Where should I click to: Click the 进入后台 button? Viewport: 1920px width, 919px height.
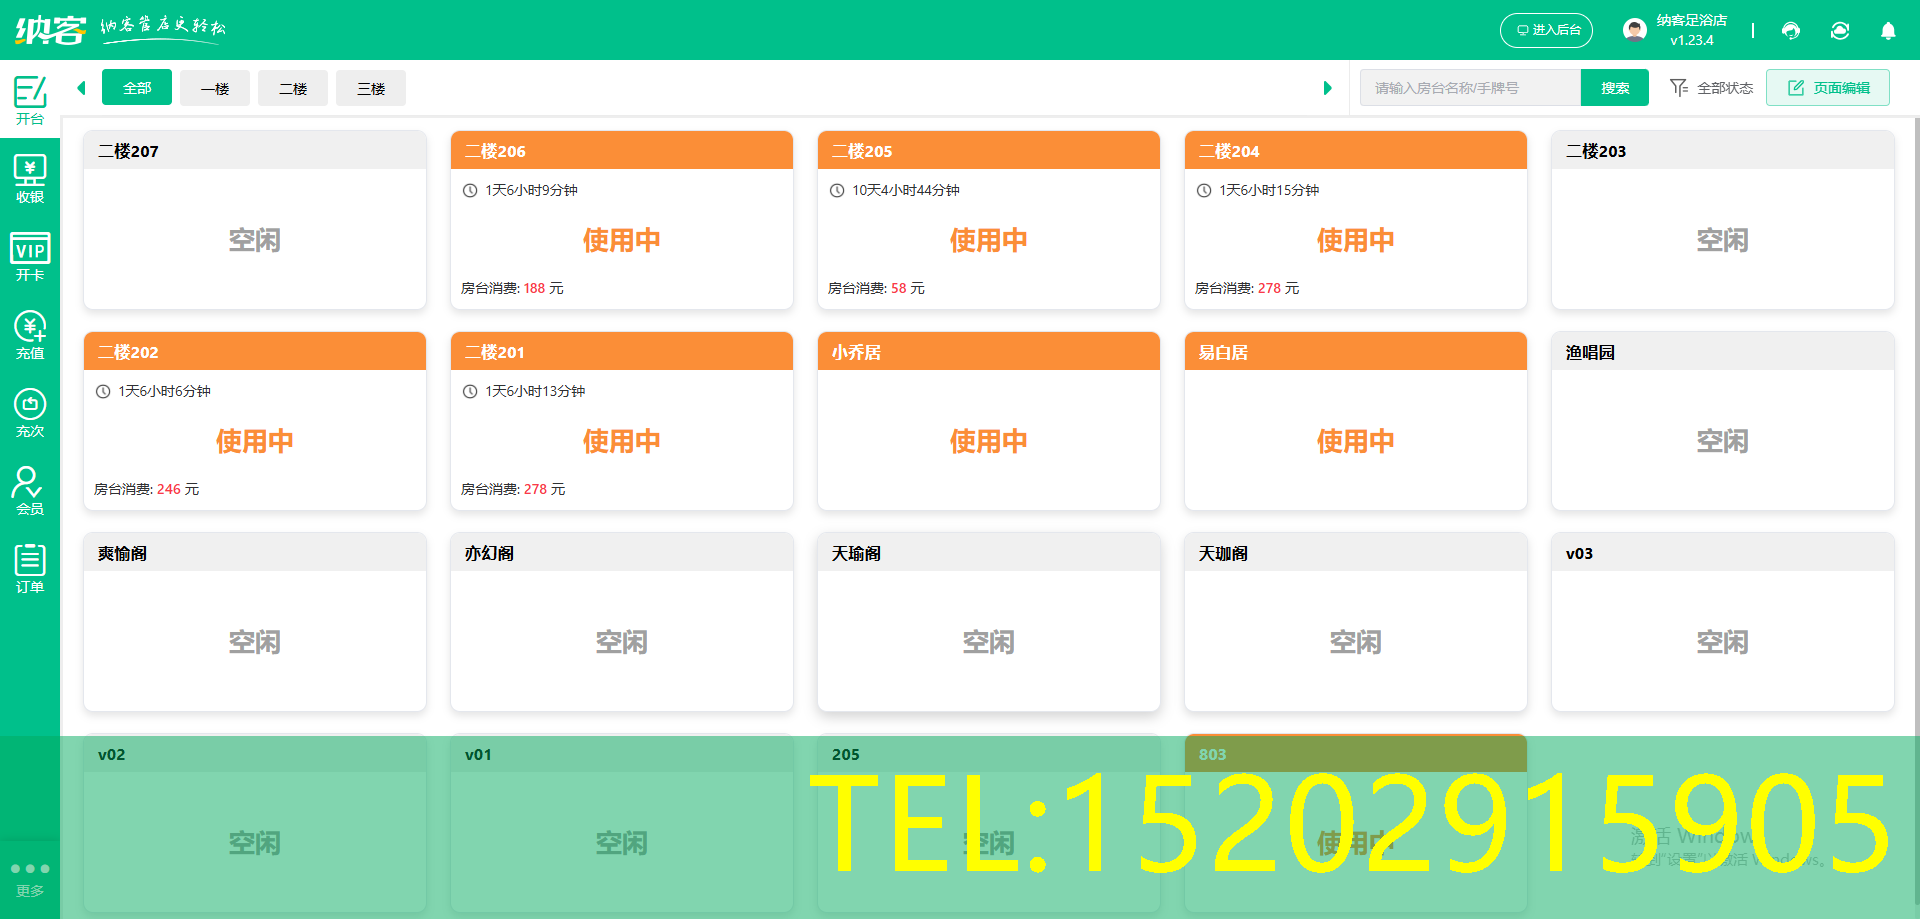pos(1546,30)
